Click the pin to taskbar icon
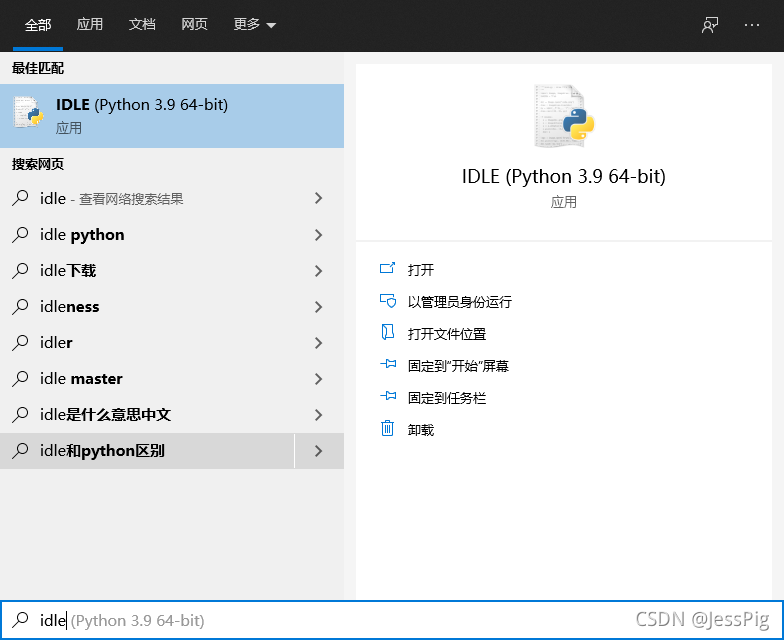This screenshot has height=640, width=784. click(x=388, y=396)
